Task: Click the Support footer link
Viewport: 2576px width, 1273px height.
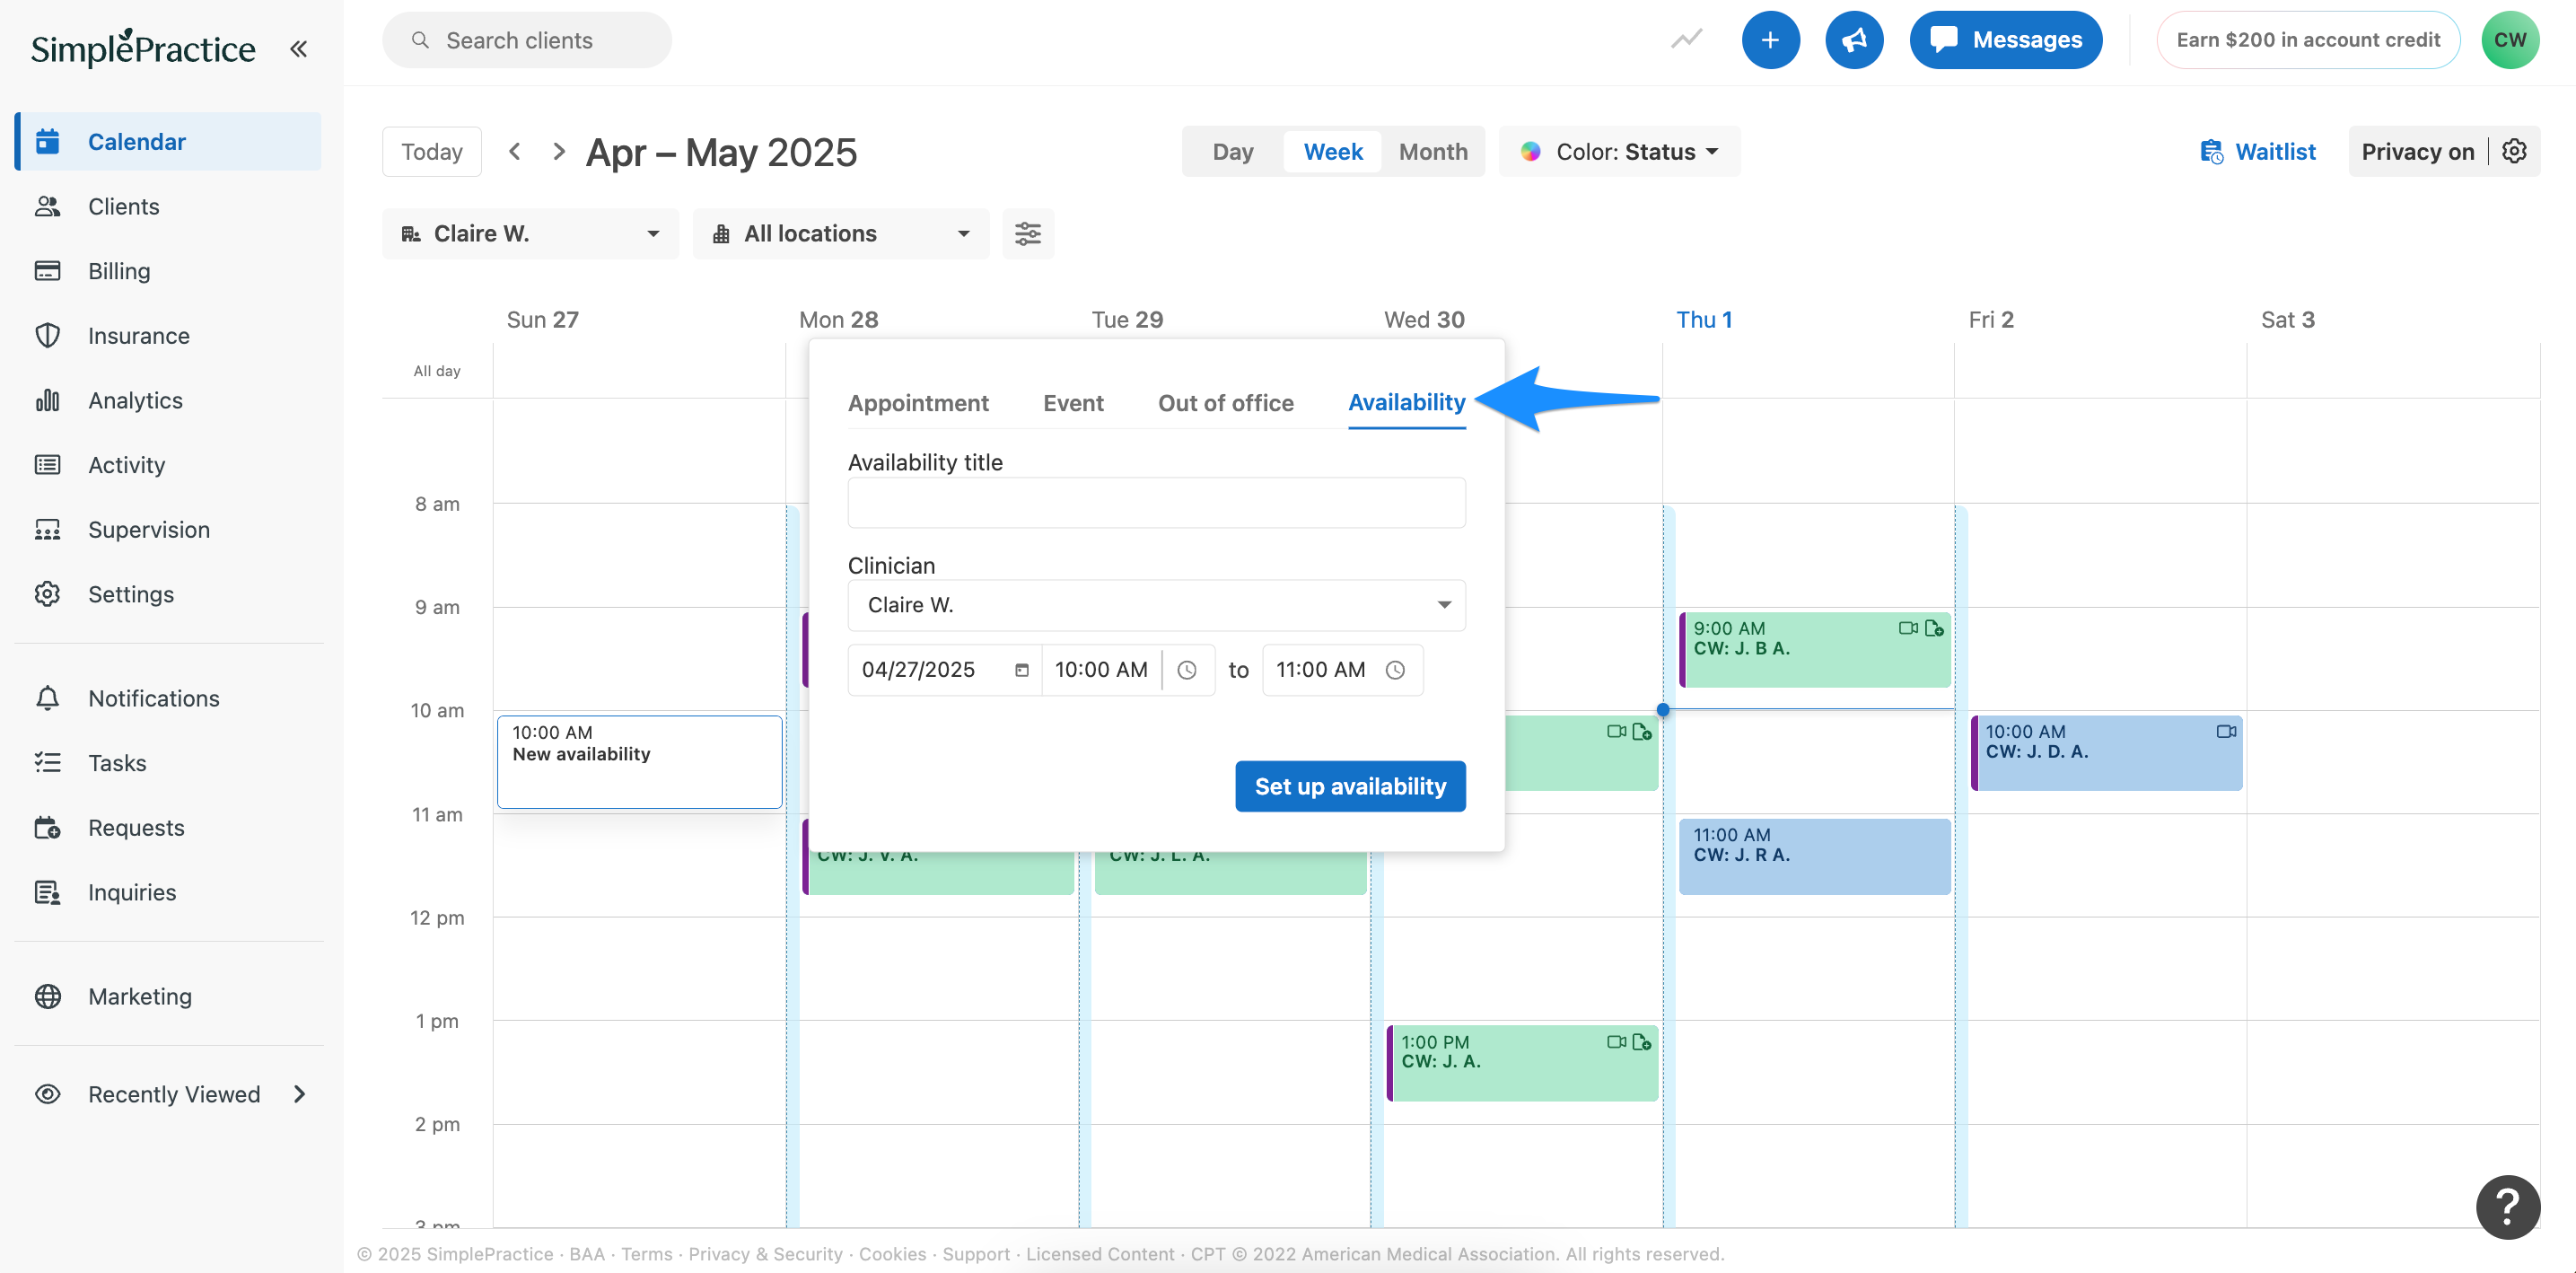Action: (976, 1255)
